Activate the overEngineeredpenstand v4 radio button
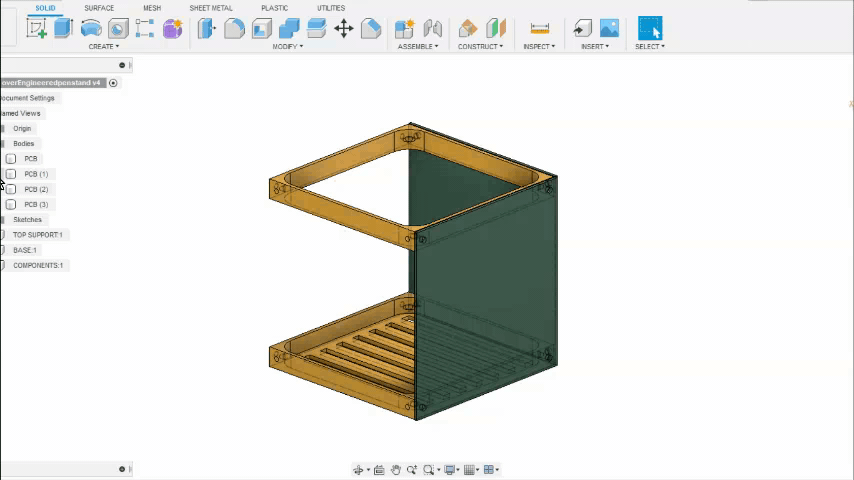 pyautogui.click(x=113, y=83)
